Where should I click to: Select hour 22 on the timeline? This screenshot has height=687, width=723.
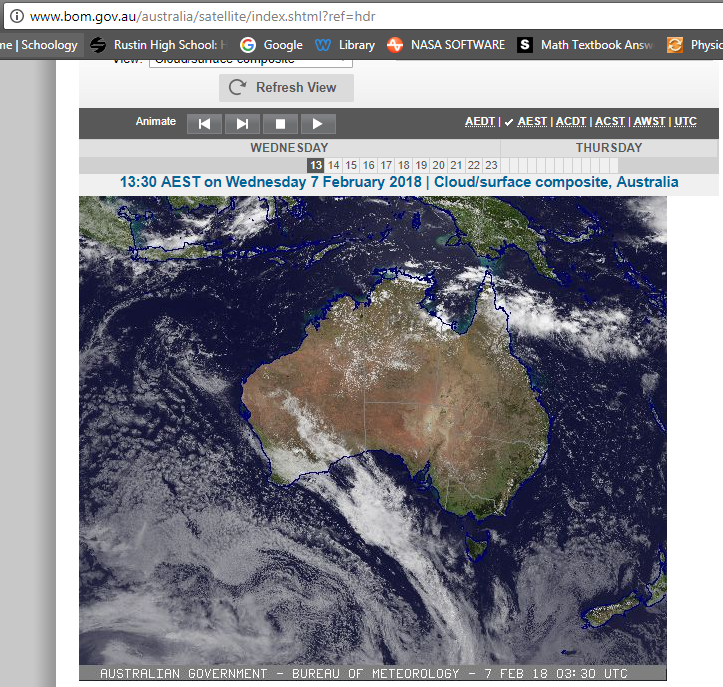474,165
